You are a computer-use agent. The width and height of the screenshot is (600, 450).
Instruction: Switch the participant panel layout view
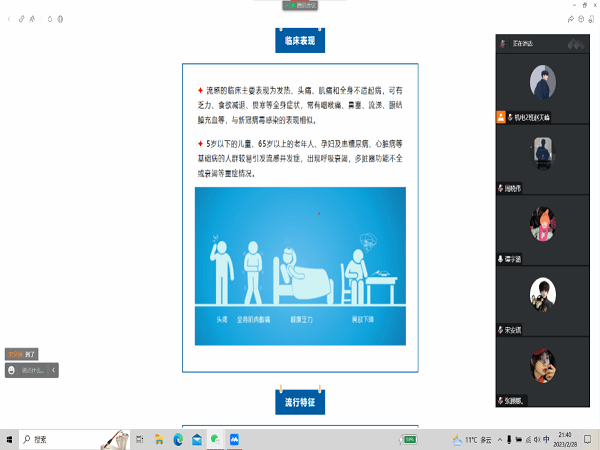coord(574,44)
